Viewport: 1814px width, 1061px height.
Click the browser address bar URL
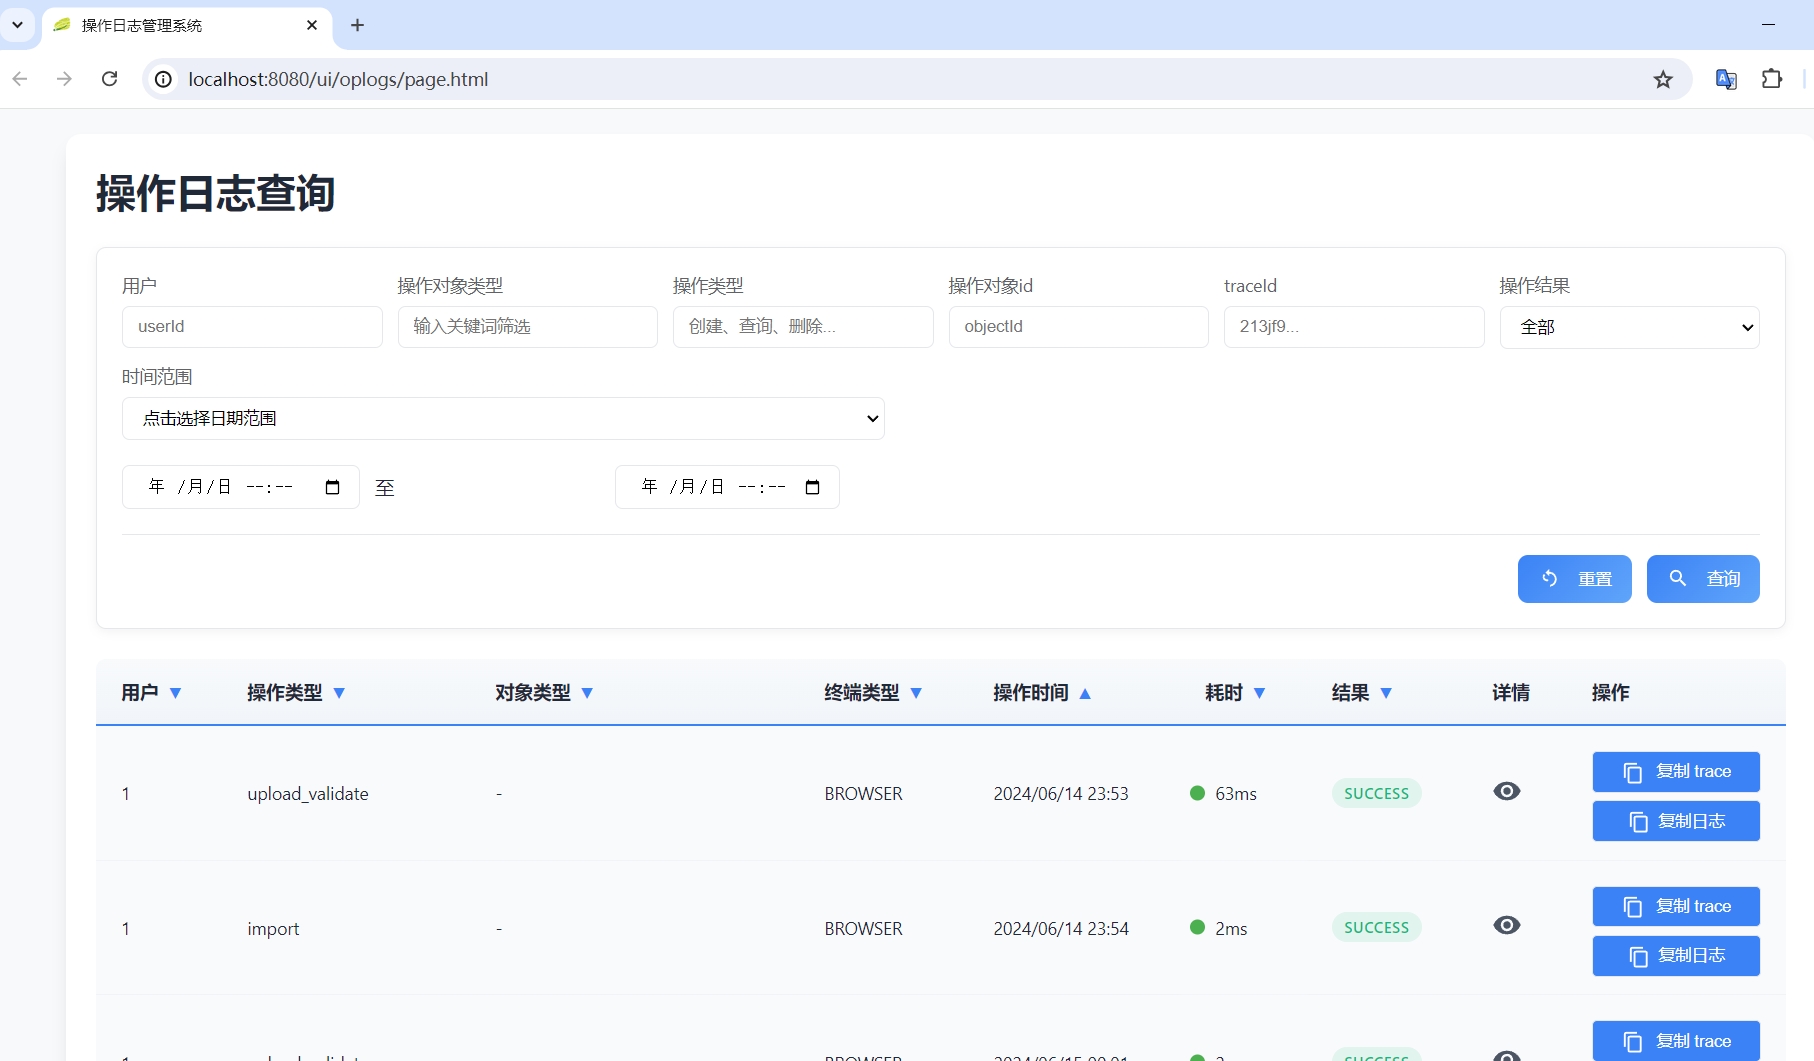point(338,79)
